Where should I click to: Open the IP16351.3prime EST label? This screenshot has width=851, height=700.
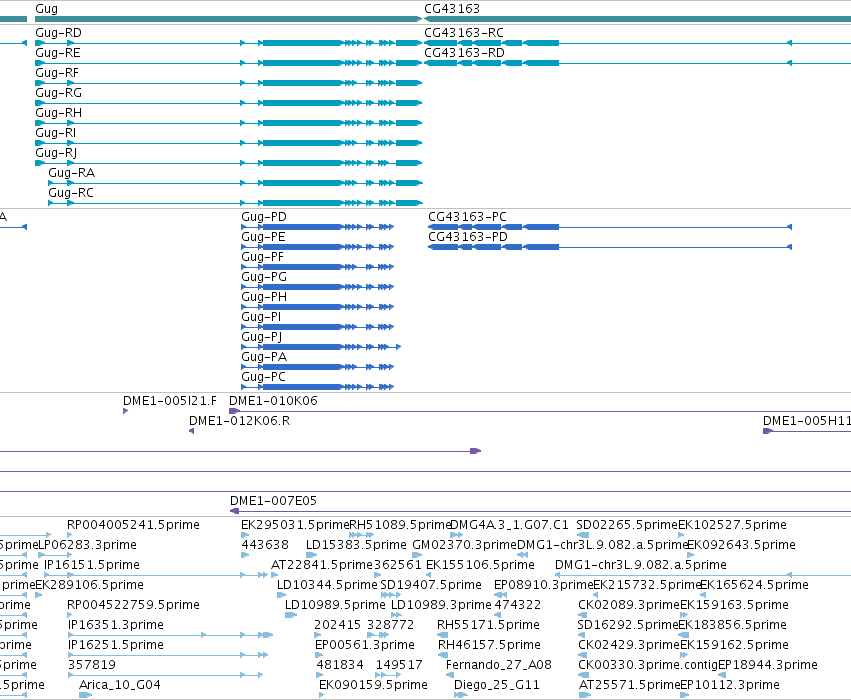116,625
